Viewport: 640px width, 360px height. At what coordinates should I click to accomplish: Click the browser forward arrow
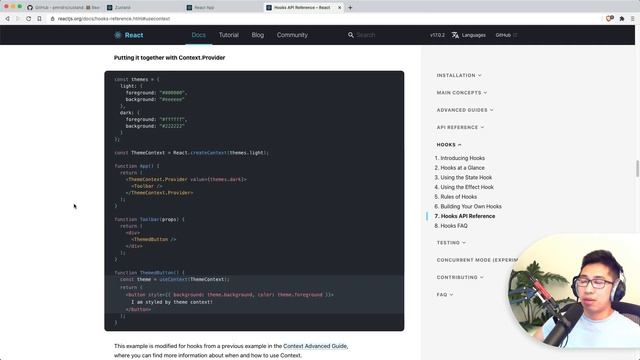tap(18, 19)
